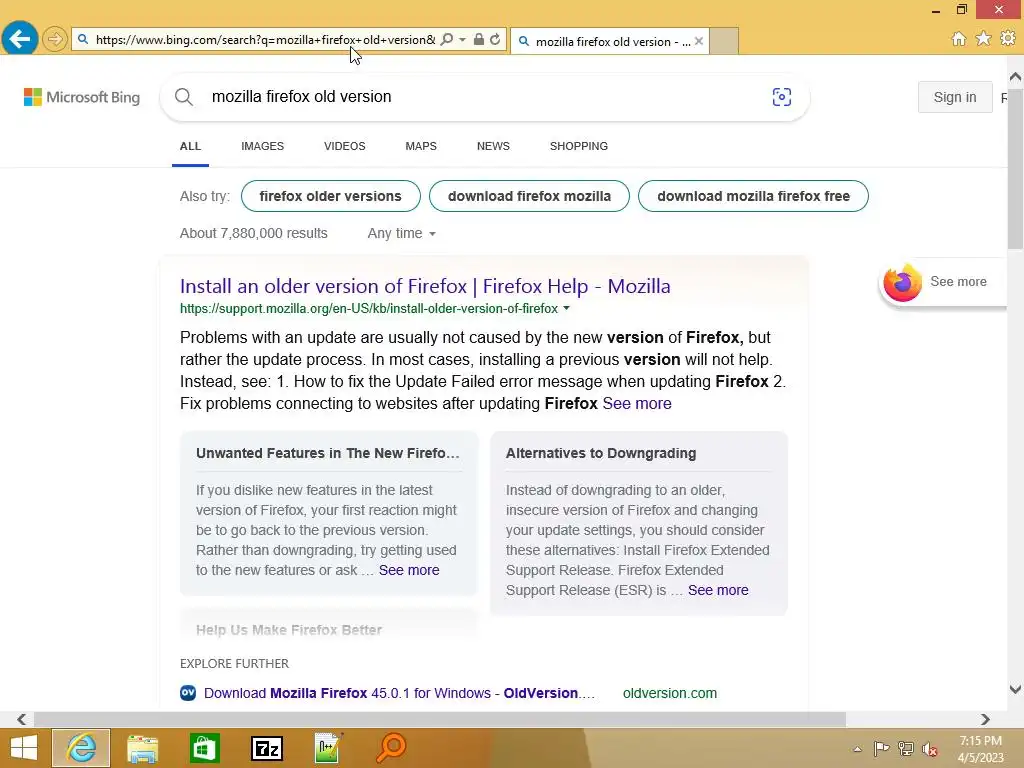Click the horizontal scrollbar left arrow
Image resolution: width=1024 pixels, height=768 pixels.
pyautogui.click(x=22, y=719)
